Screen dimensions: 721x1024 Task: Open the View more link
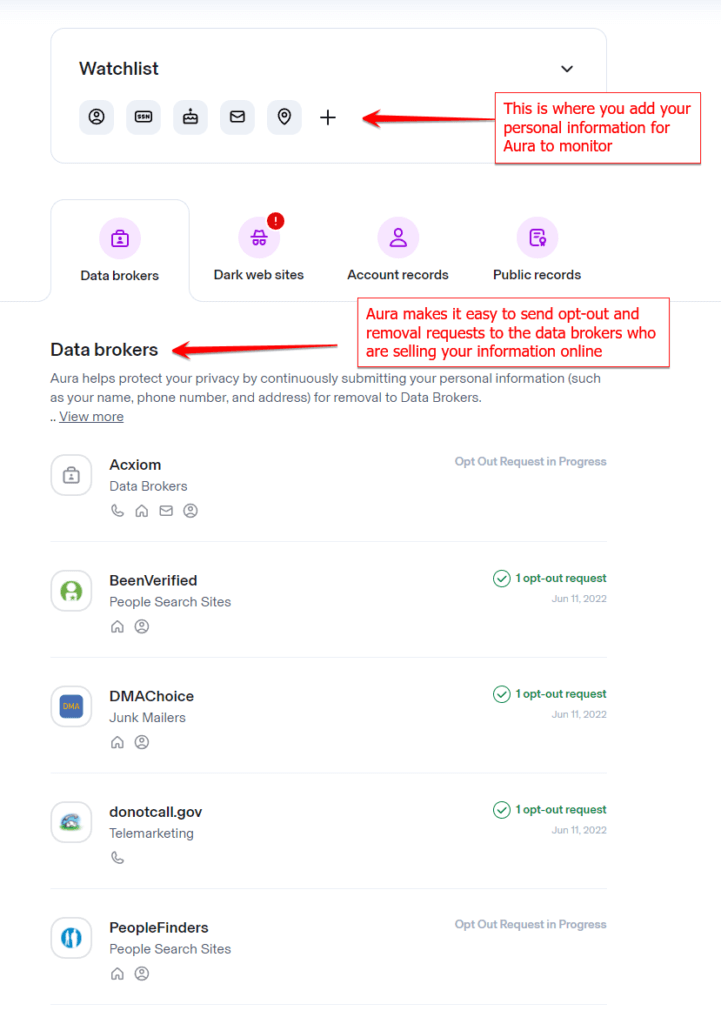tap(91, 416)
